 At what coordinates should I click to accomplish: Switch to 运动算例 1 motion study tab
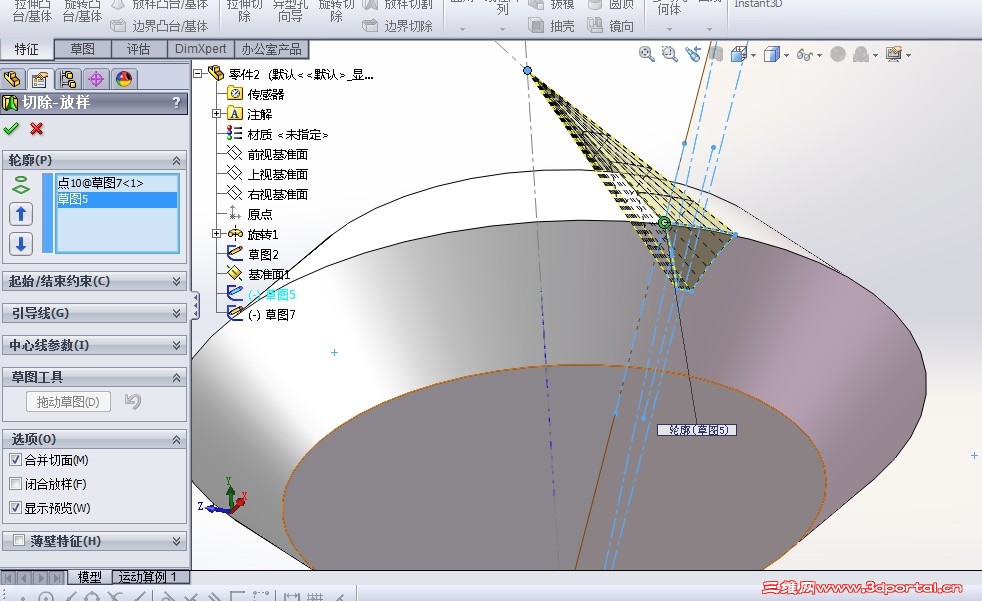point(150,577)
